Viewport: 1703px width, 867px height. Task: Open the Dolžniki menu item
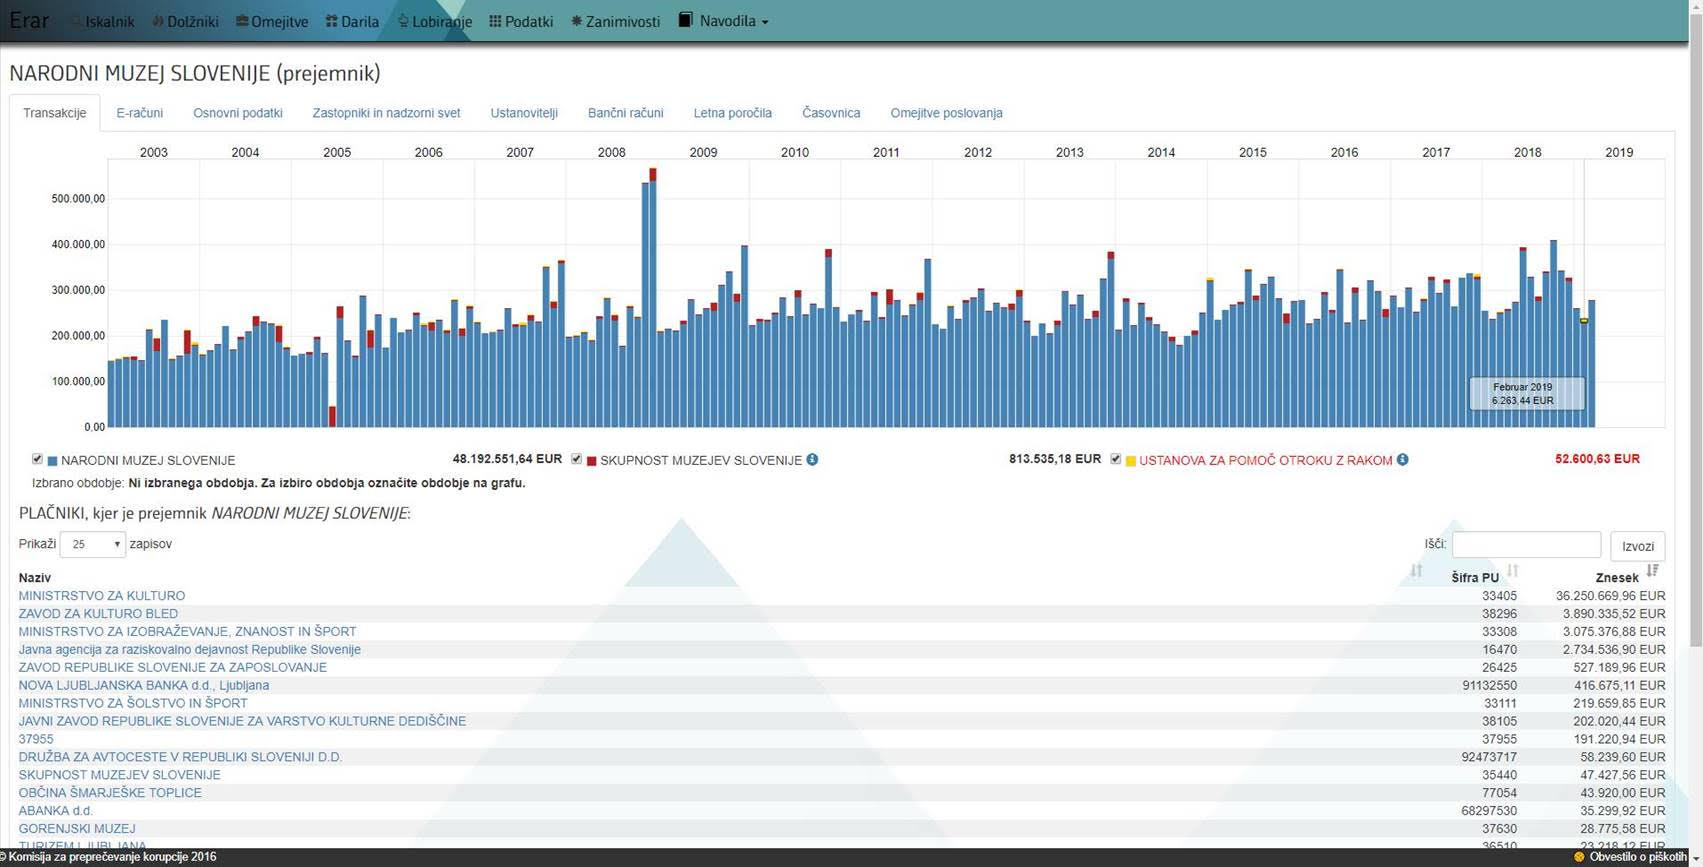[x=185, y=21]
